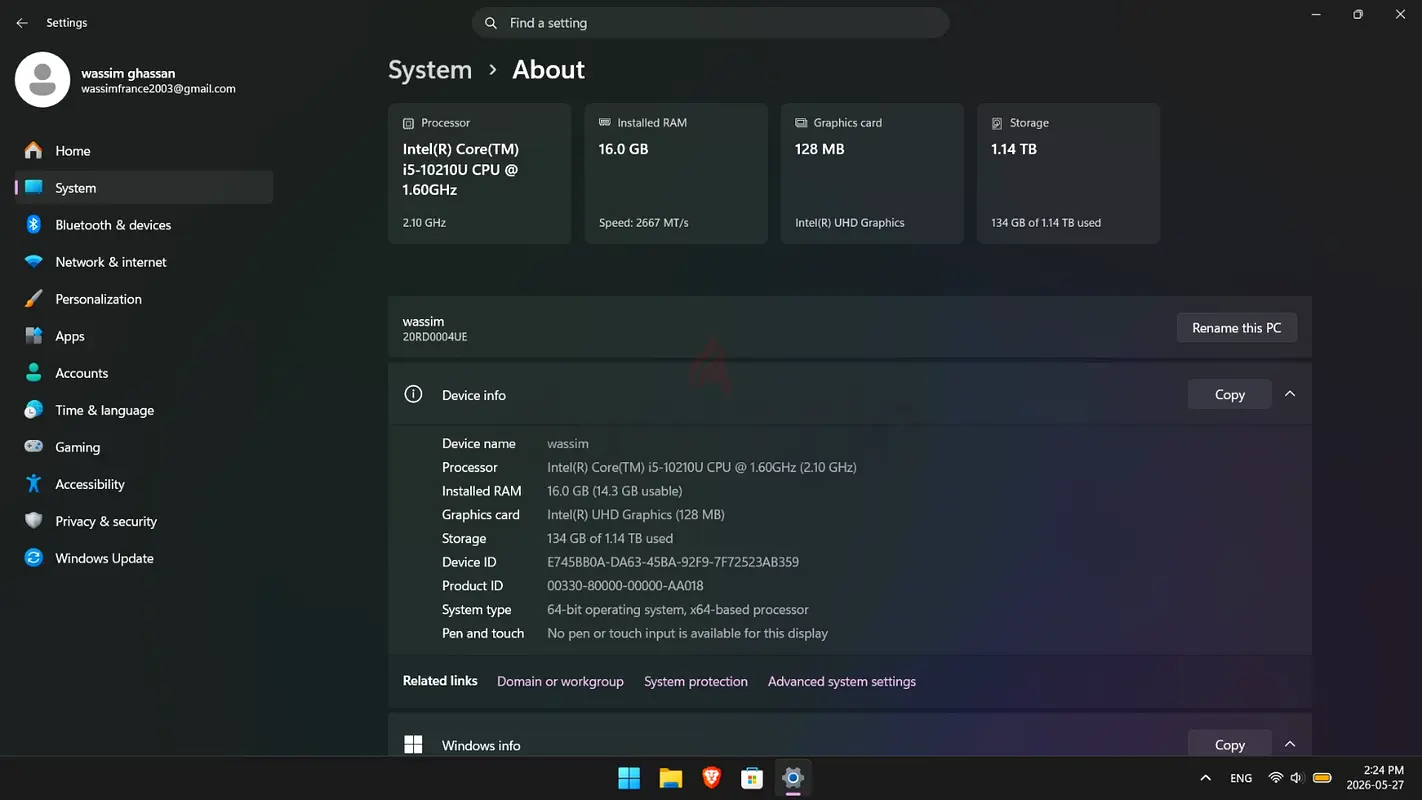The image size is (1422, 800).
Task: Click the Installed RAM card icon
Action: point(604,123)
